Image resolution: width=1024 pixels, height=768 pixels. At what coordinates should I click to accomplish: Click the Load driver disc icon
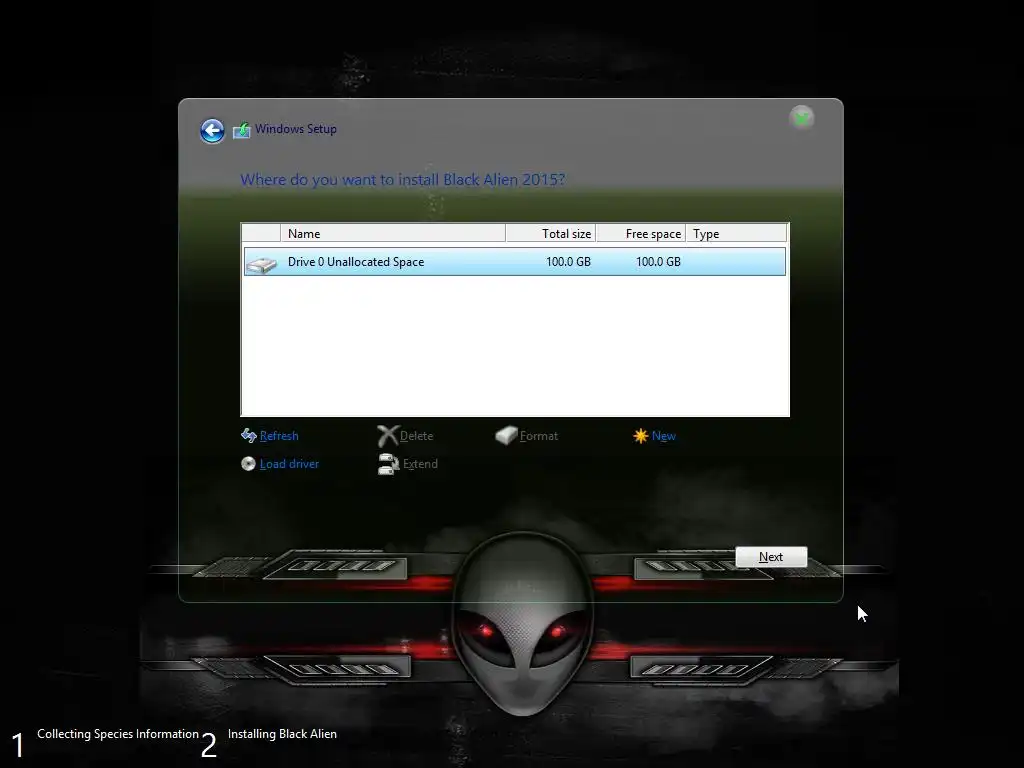tap(248, 464)
